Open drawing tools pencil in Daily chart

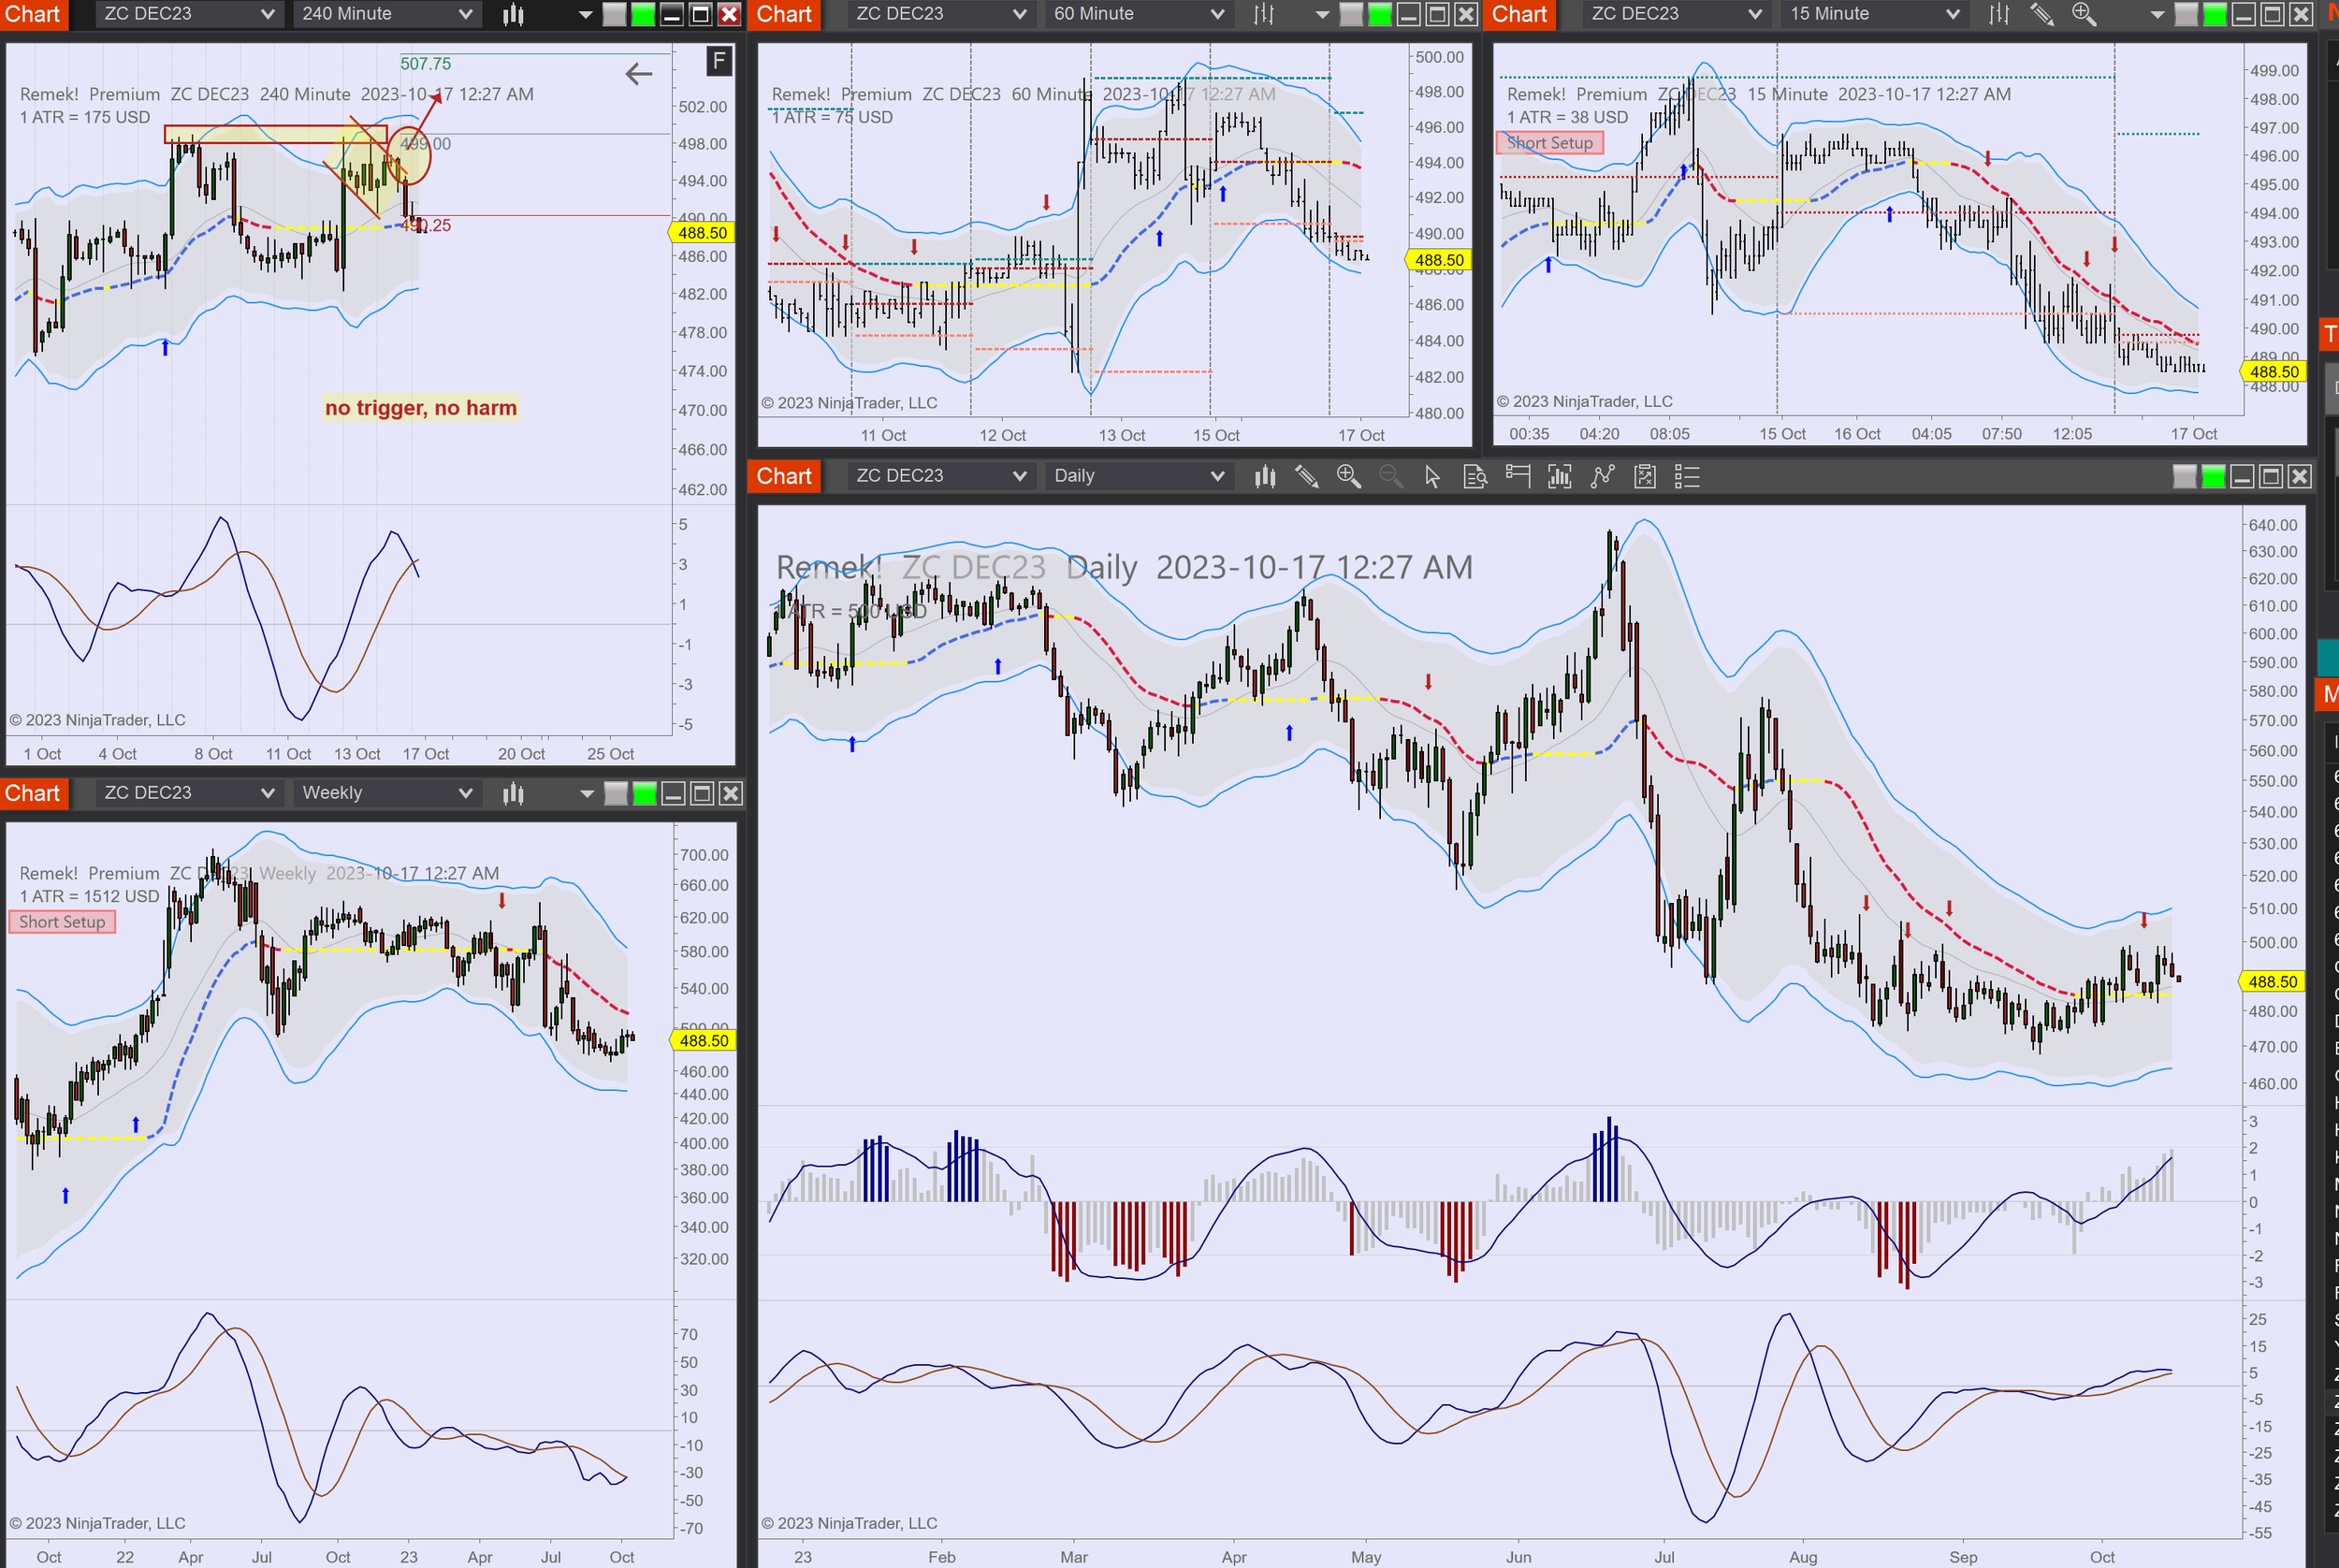click(x=1306, y=476)
